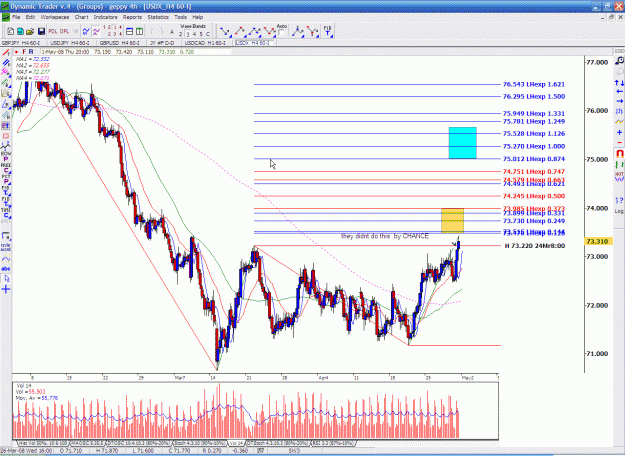Viewport: 625px width, 456px height.
Task: Click the H 73.220 24Mr8:00 label
Action: pyautogui.click(x=535, y=246)
